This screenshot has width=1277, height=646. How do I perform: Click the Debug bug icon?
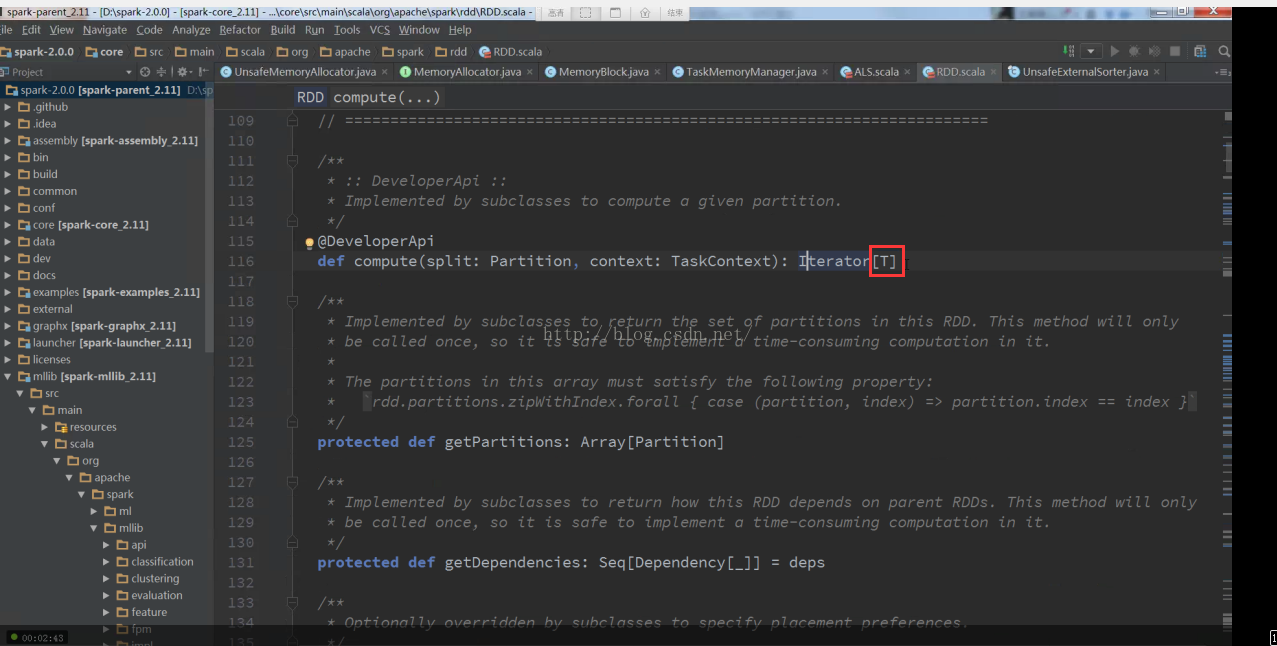click(1134, 51)
